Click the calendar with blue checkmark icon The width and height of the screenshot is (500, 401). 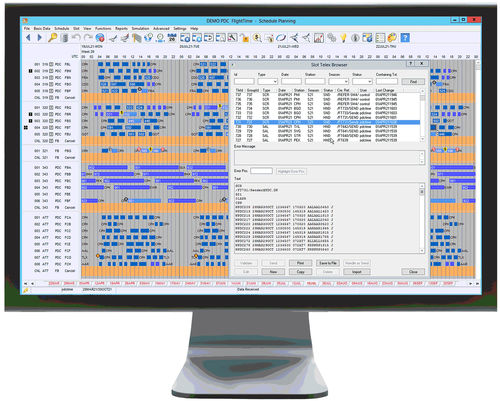pos(367,38)
